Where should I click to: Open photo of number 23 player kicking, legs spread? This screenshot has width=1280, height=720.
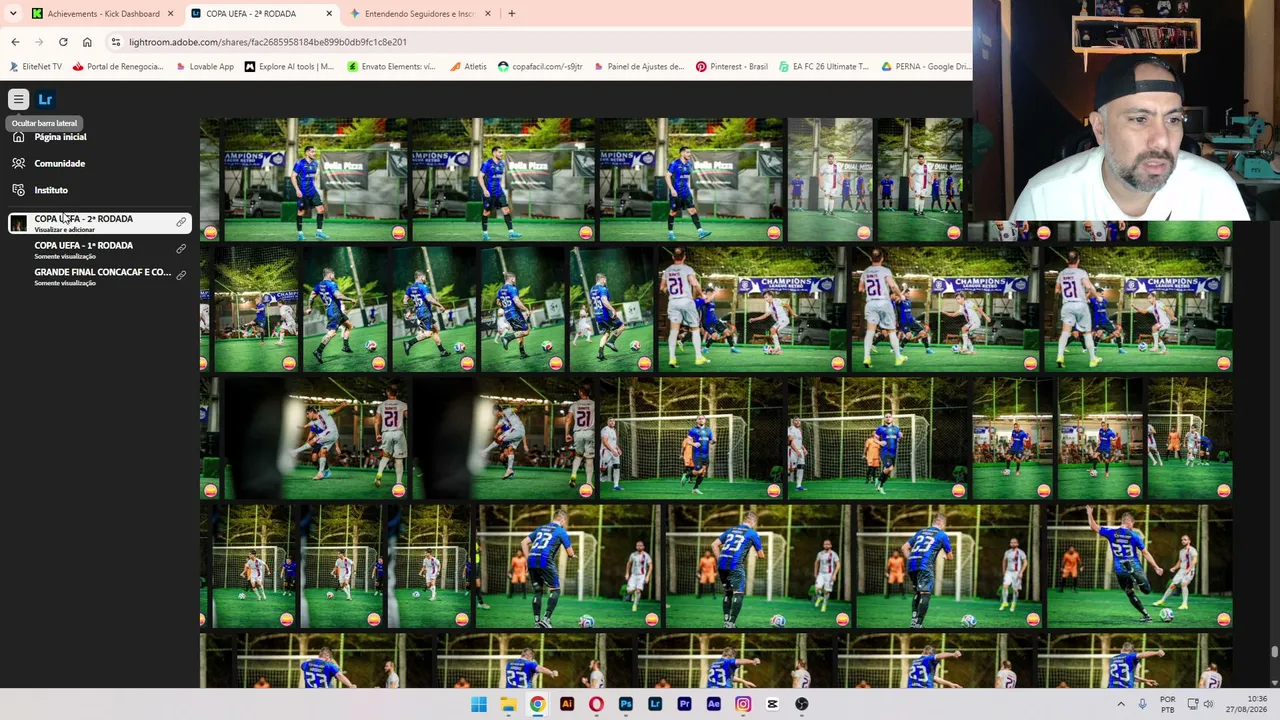1139,566
